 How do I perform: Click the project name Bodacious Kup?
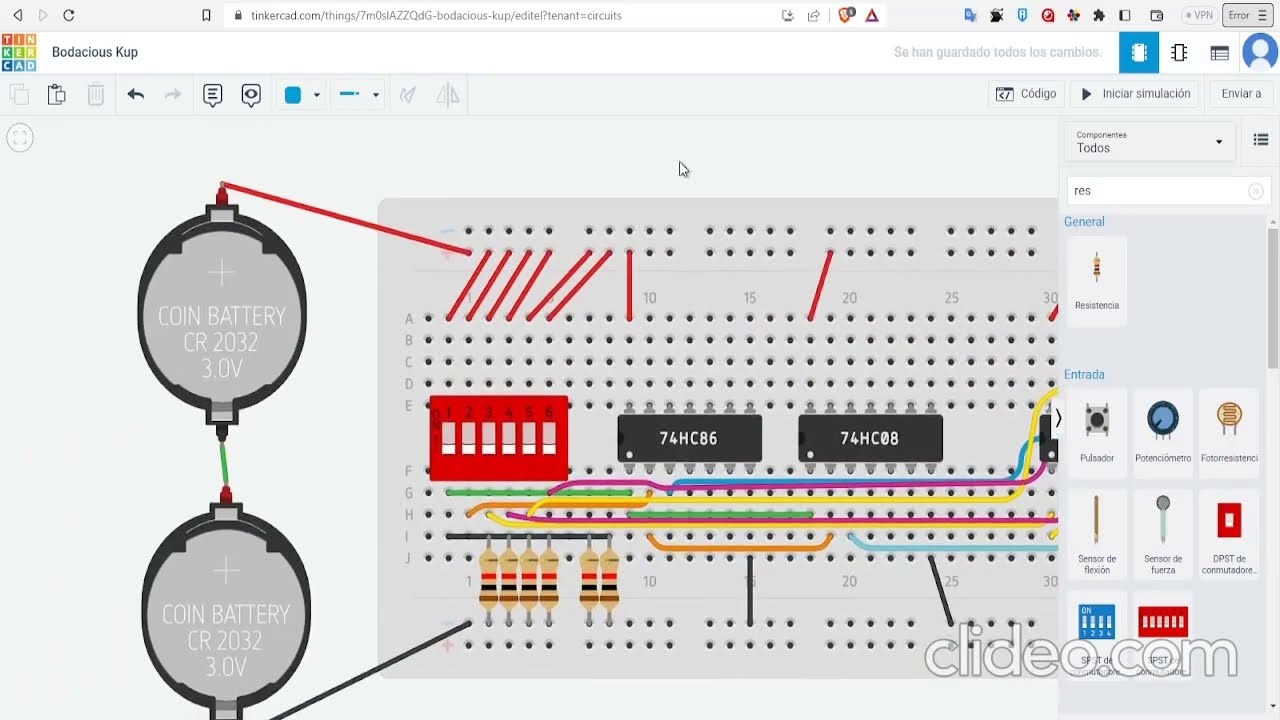click(95, 52)
